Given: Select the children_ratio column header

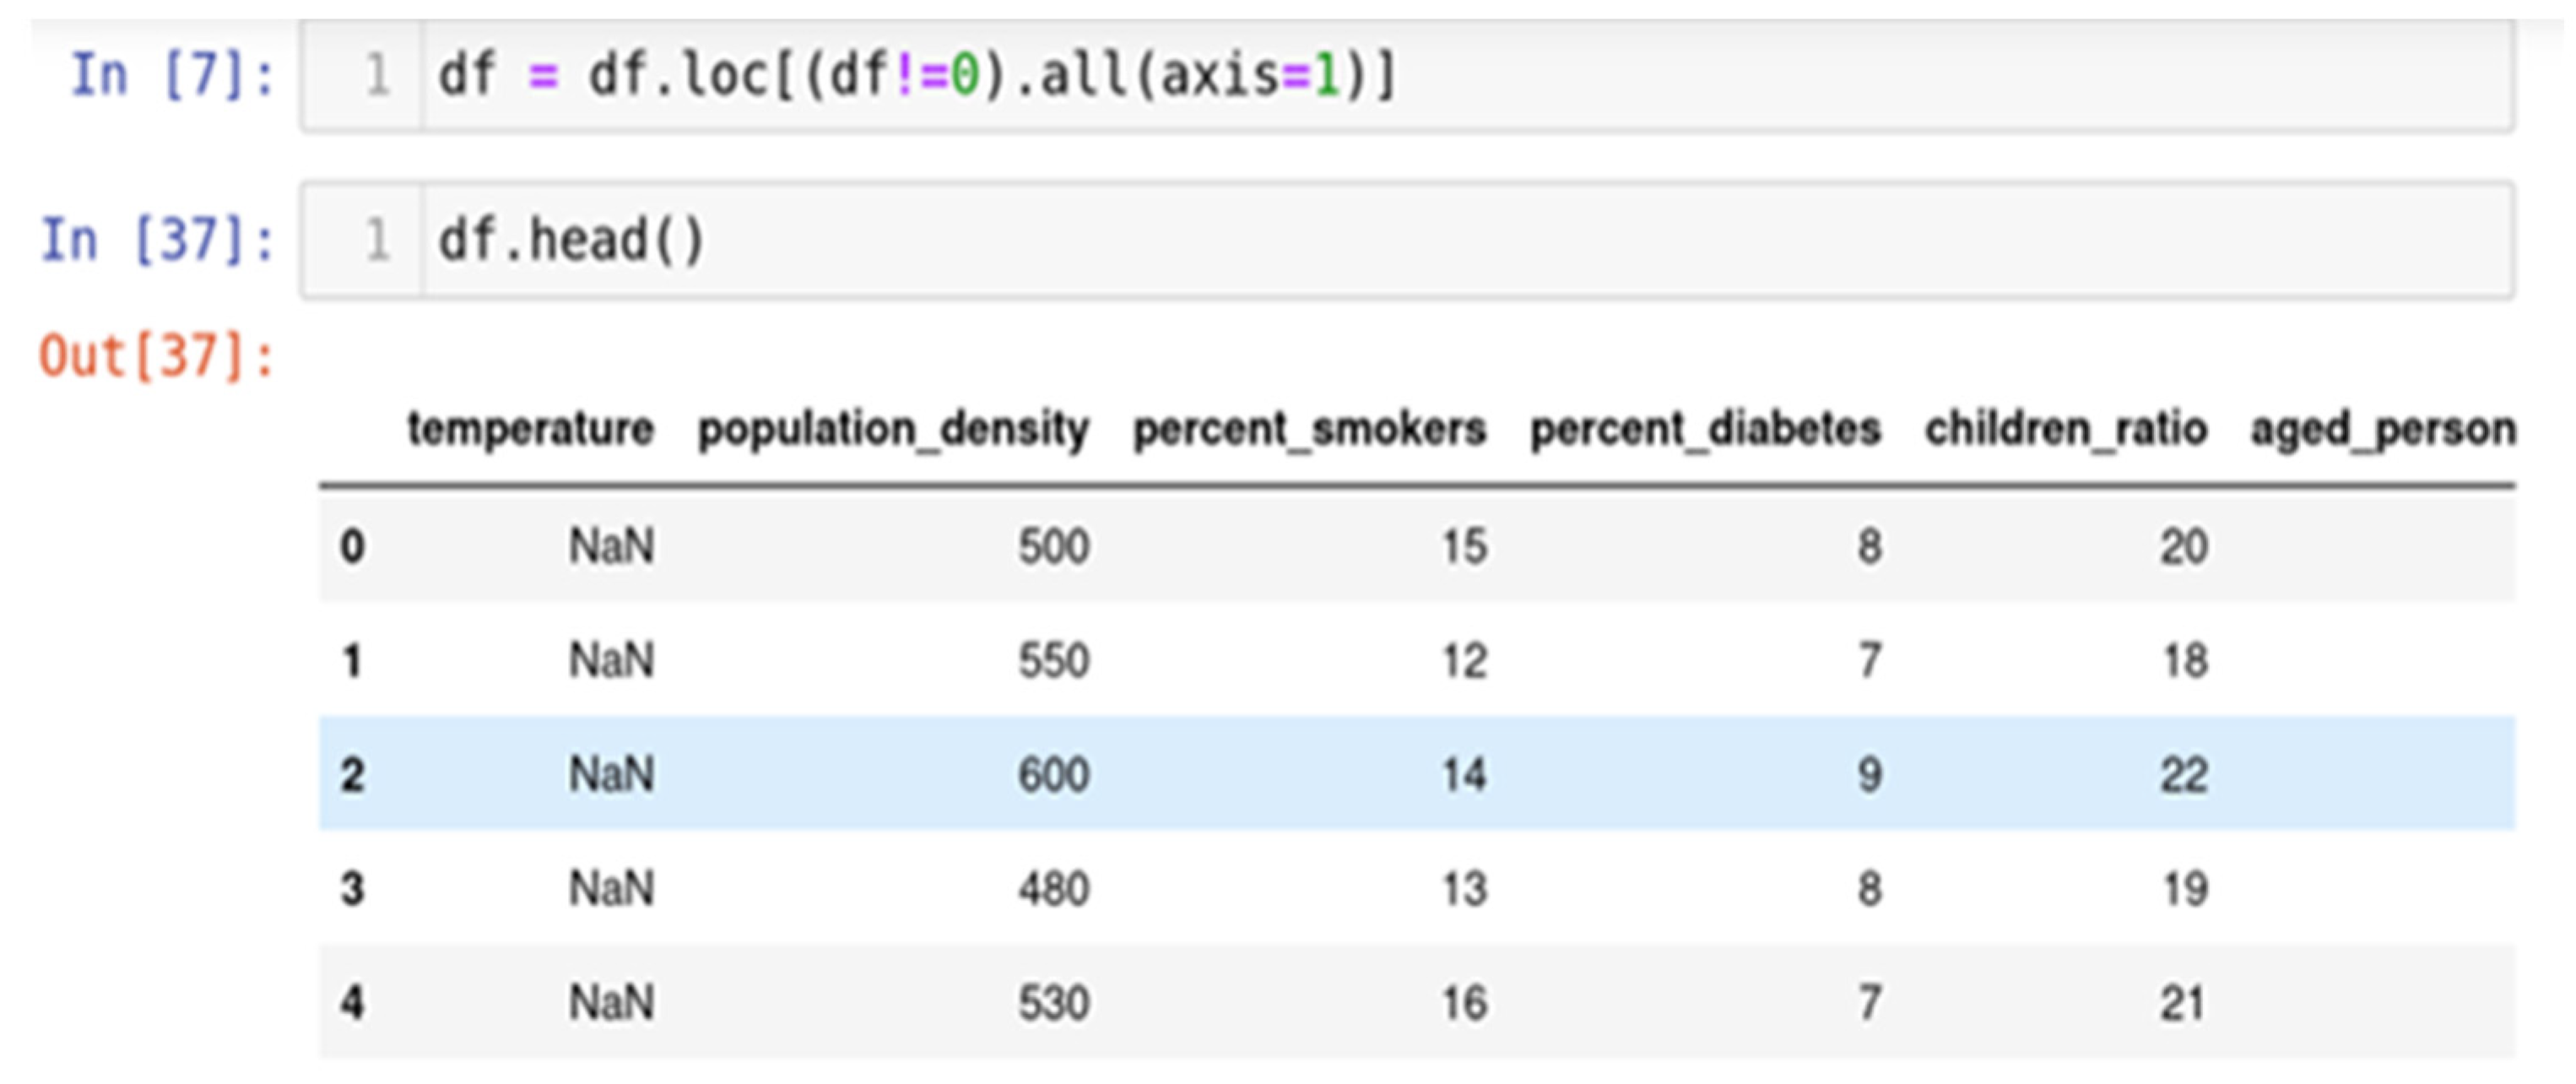Looking at the screenshot, I should click(2066, 429).
